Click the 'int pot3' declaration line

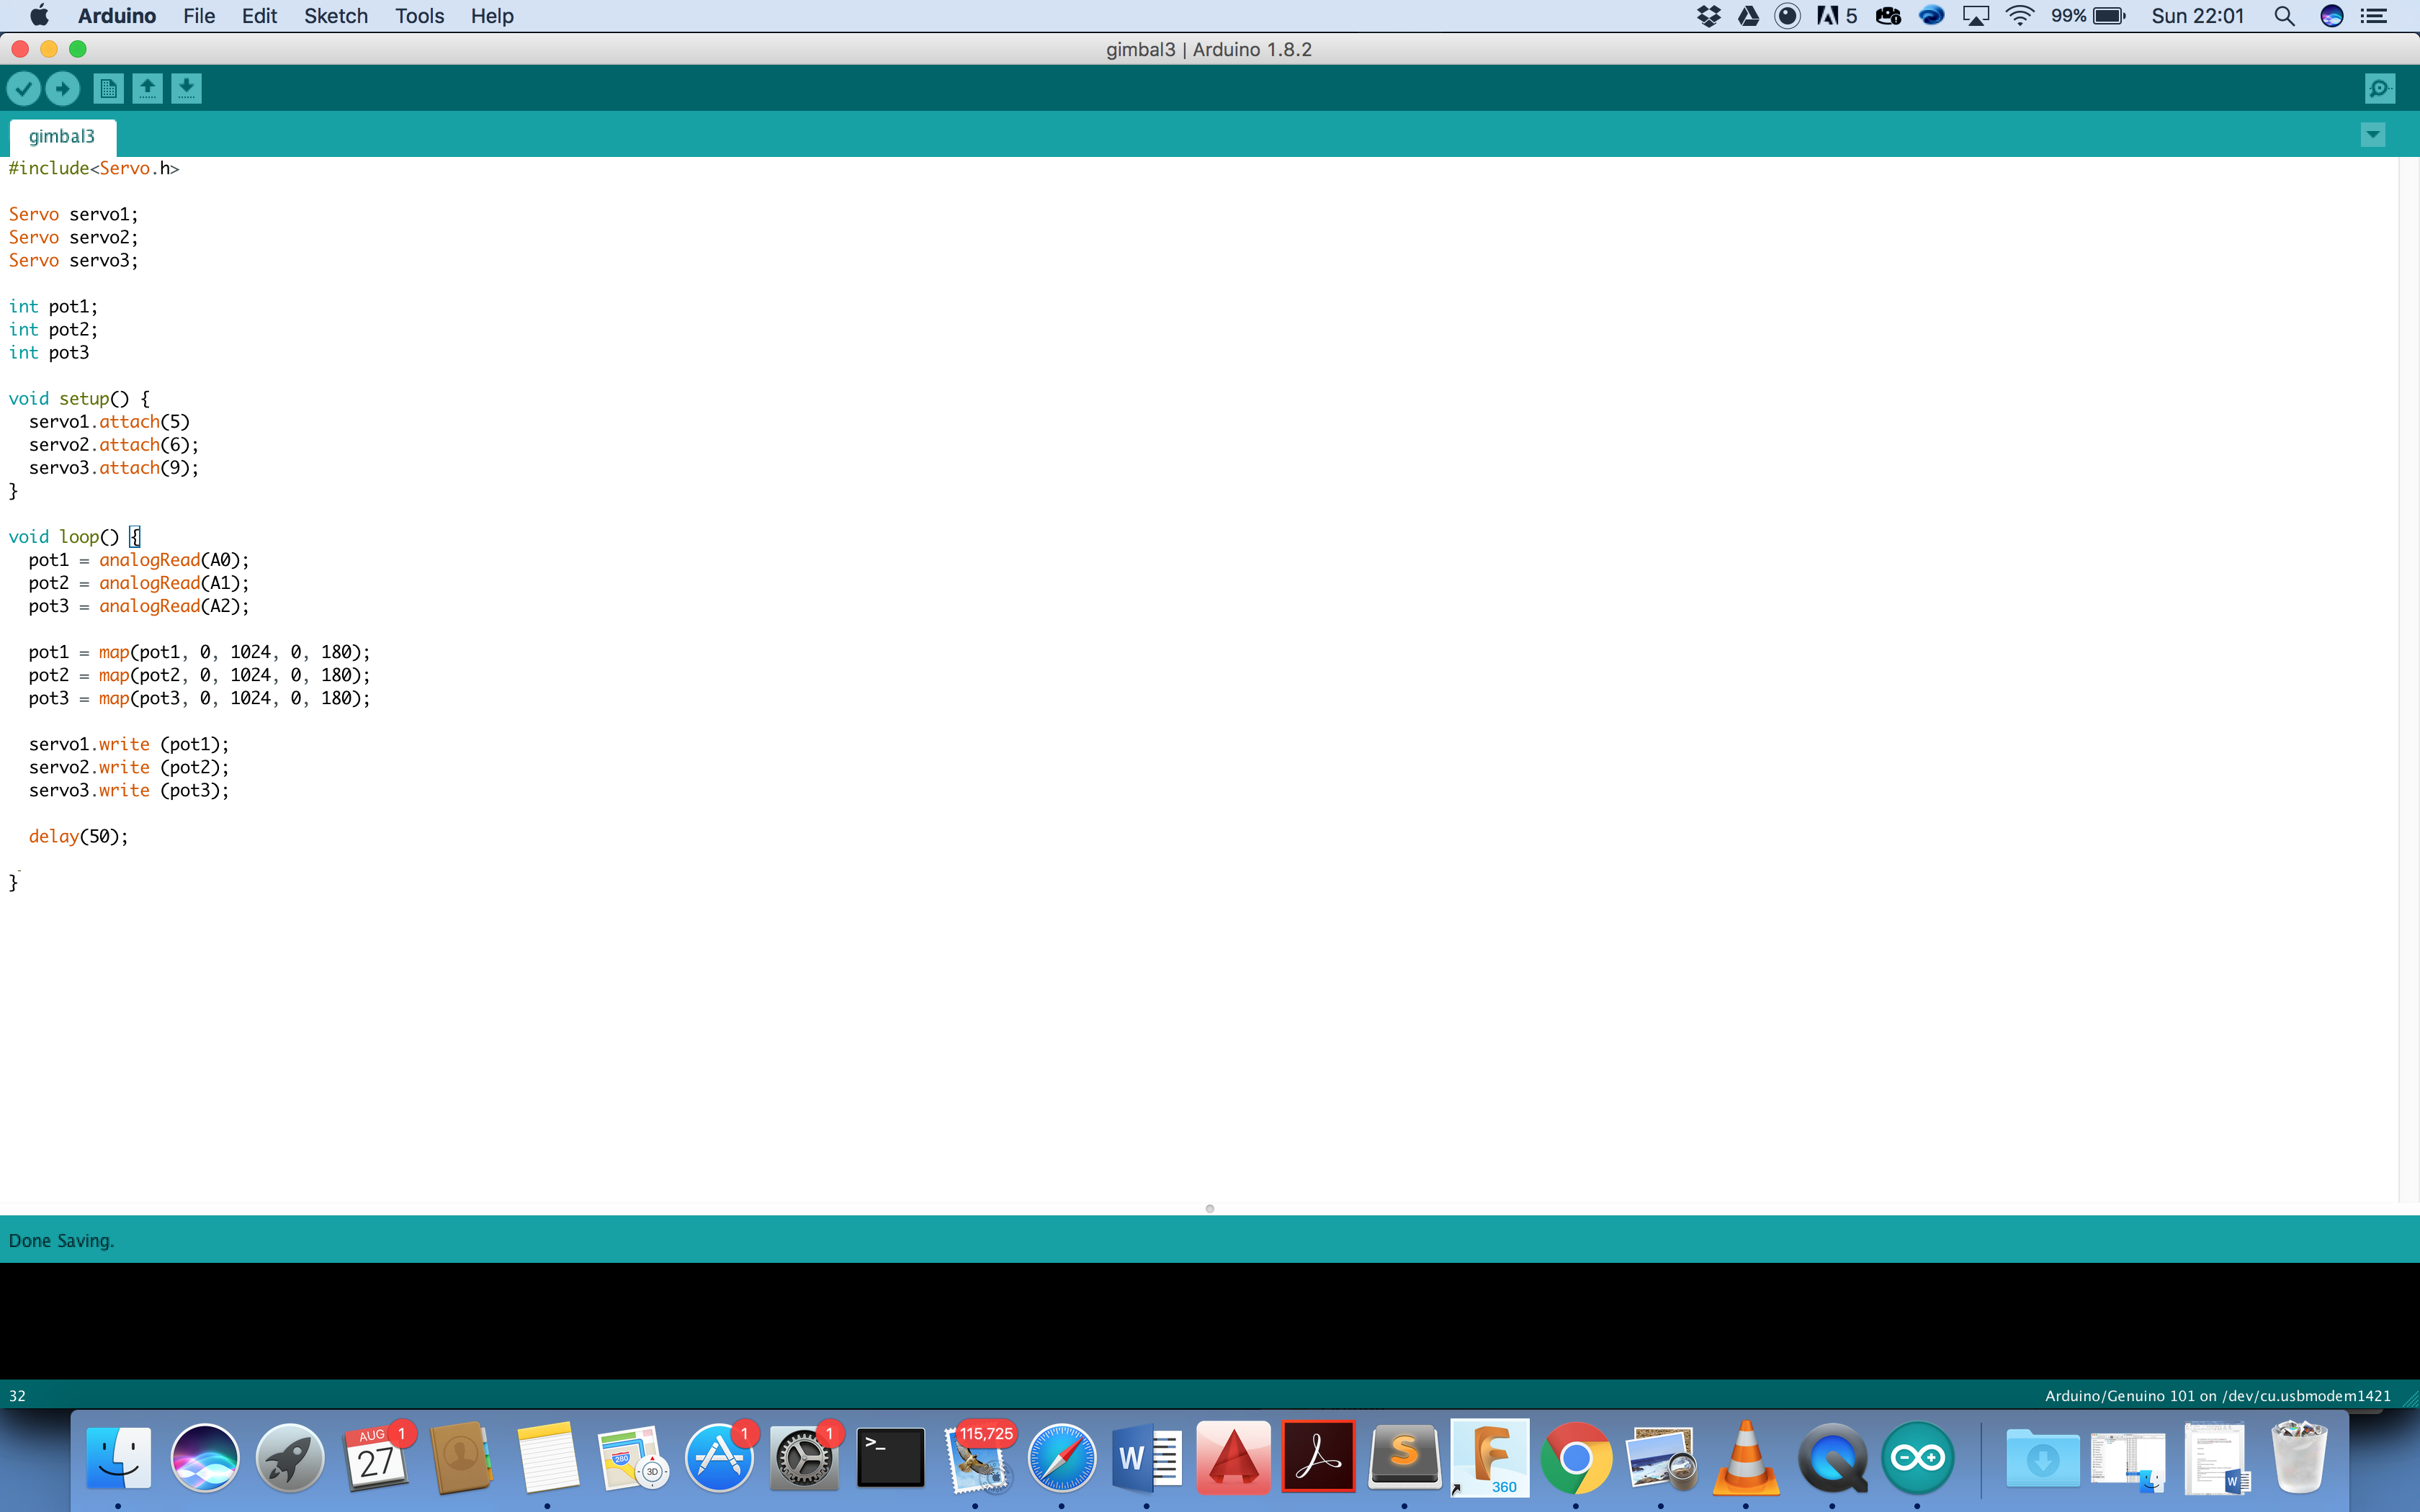pyautogui.click(x=49, y=352)
